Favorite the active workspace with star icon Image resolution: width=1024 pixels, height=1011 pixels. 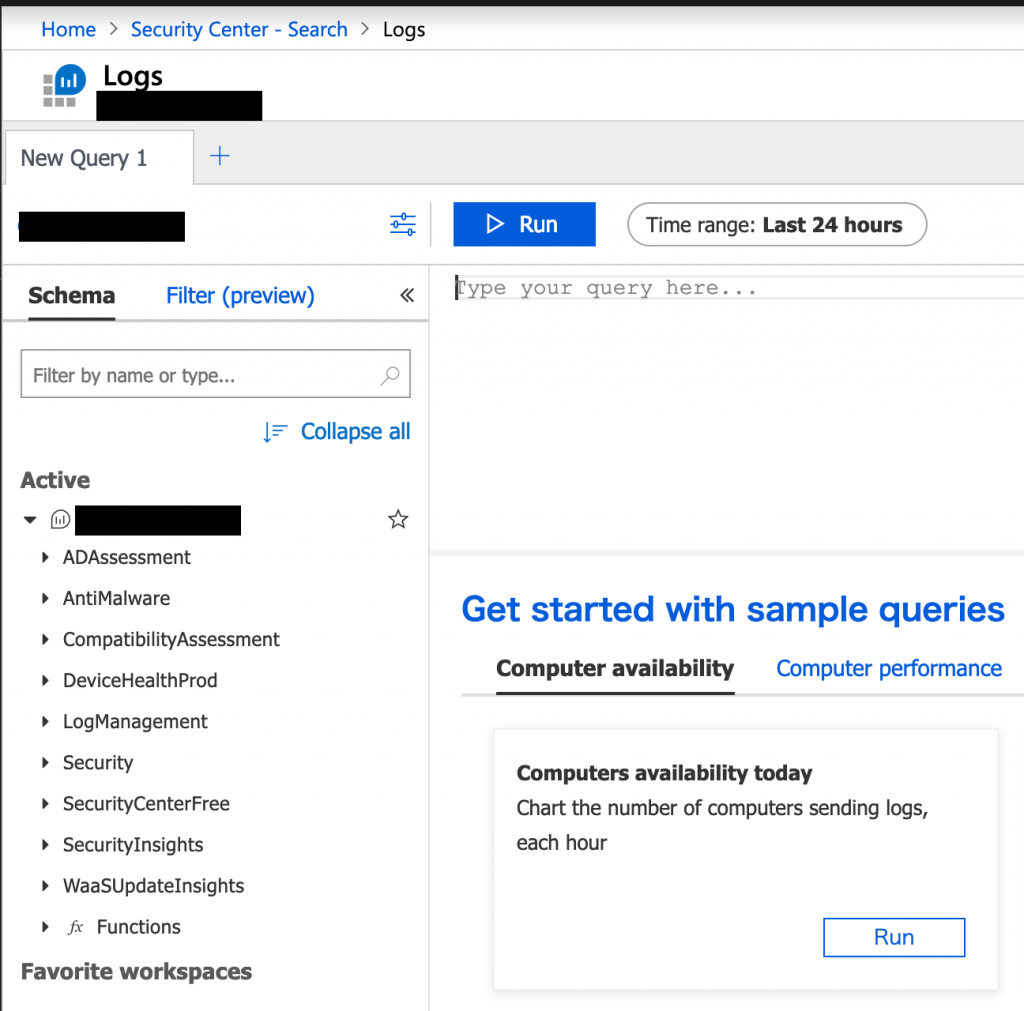click(398, 519)
